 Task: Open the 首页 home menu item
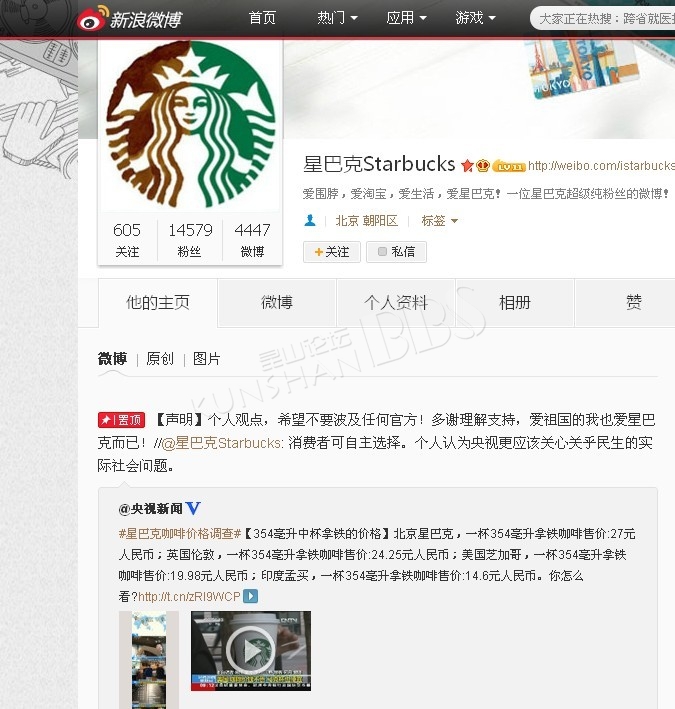pyautogui.click(x=262, y=18)
